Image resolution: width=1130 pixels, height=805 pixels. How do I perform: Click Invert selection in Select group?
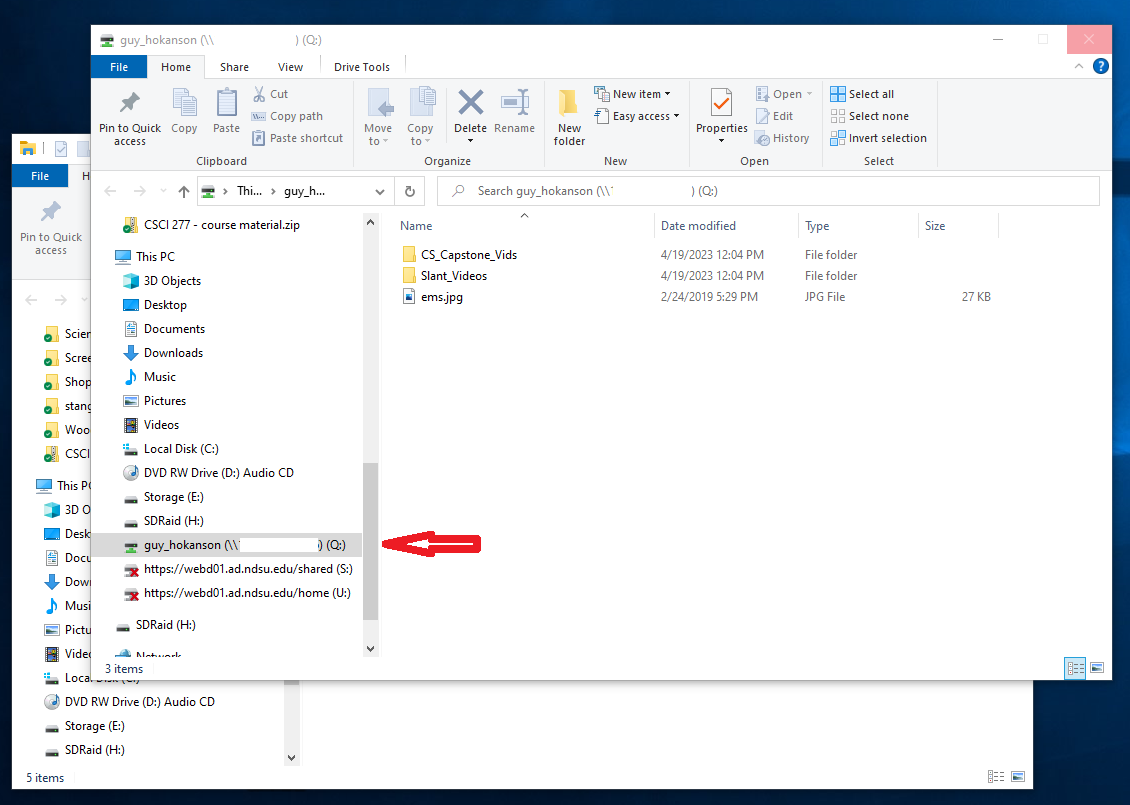pos(878,138)
